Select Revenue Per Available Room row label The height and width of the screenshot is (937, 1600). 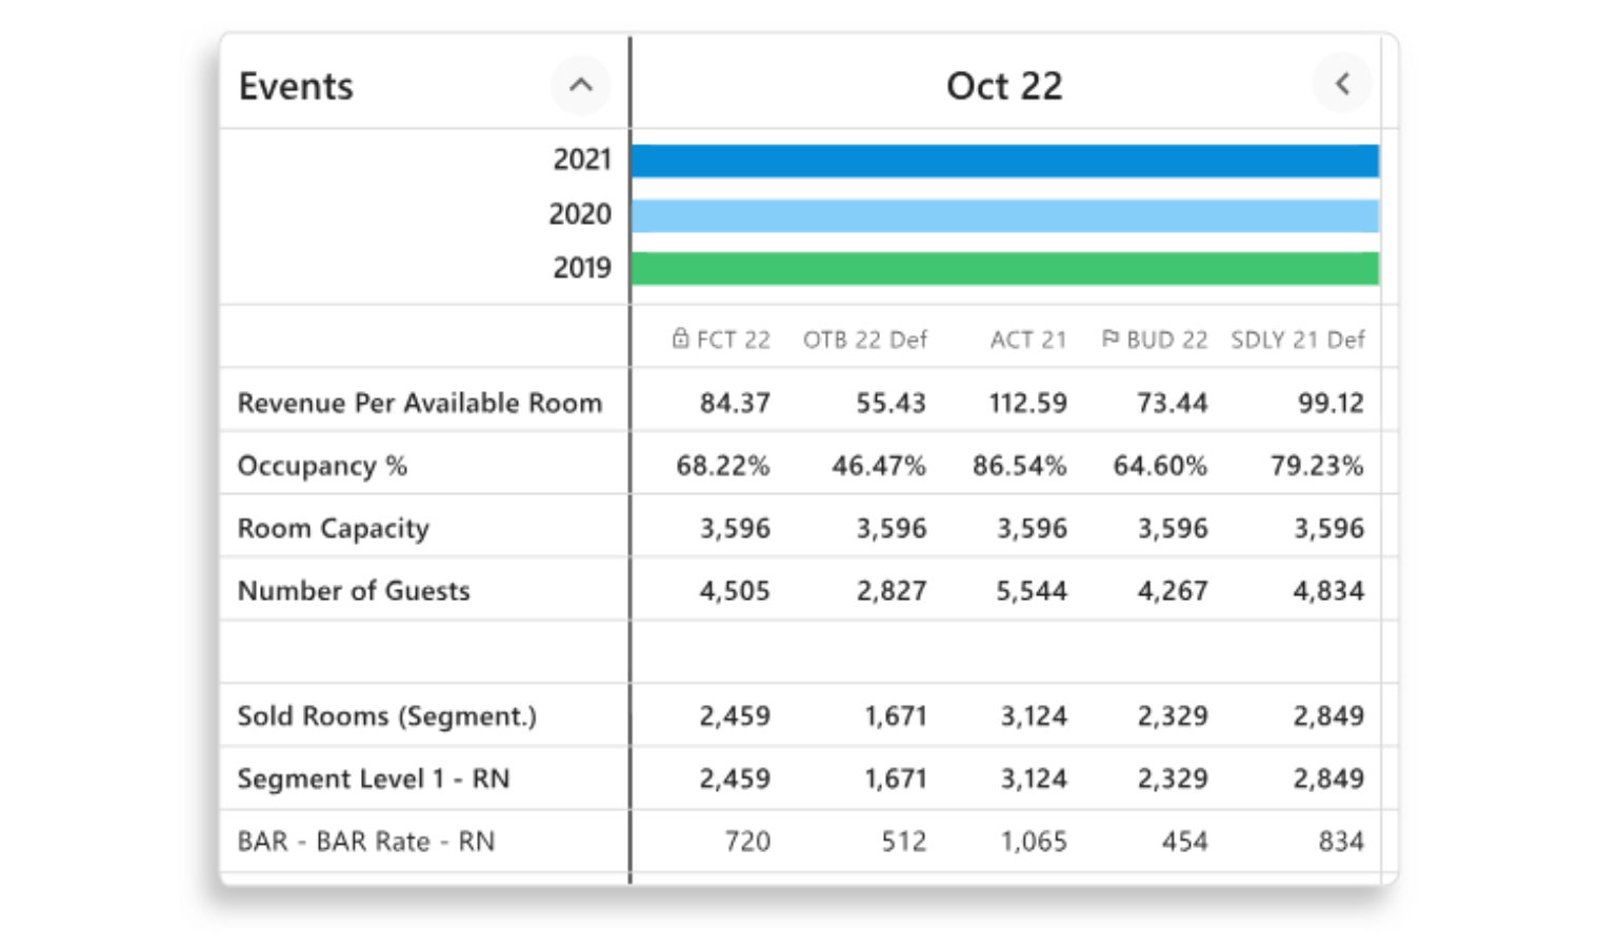click(x=420, y=403)
